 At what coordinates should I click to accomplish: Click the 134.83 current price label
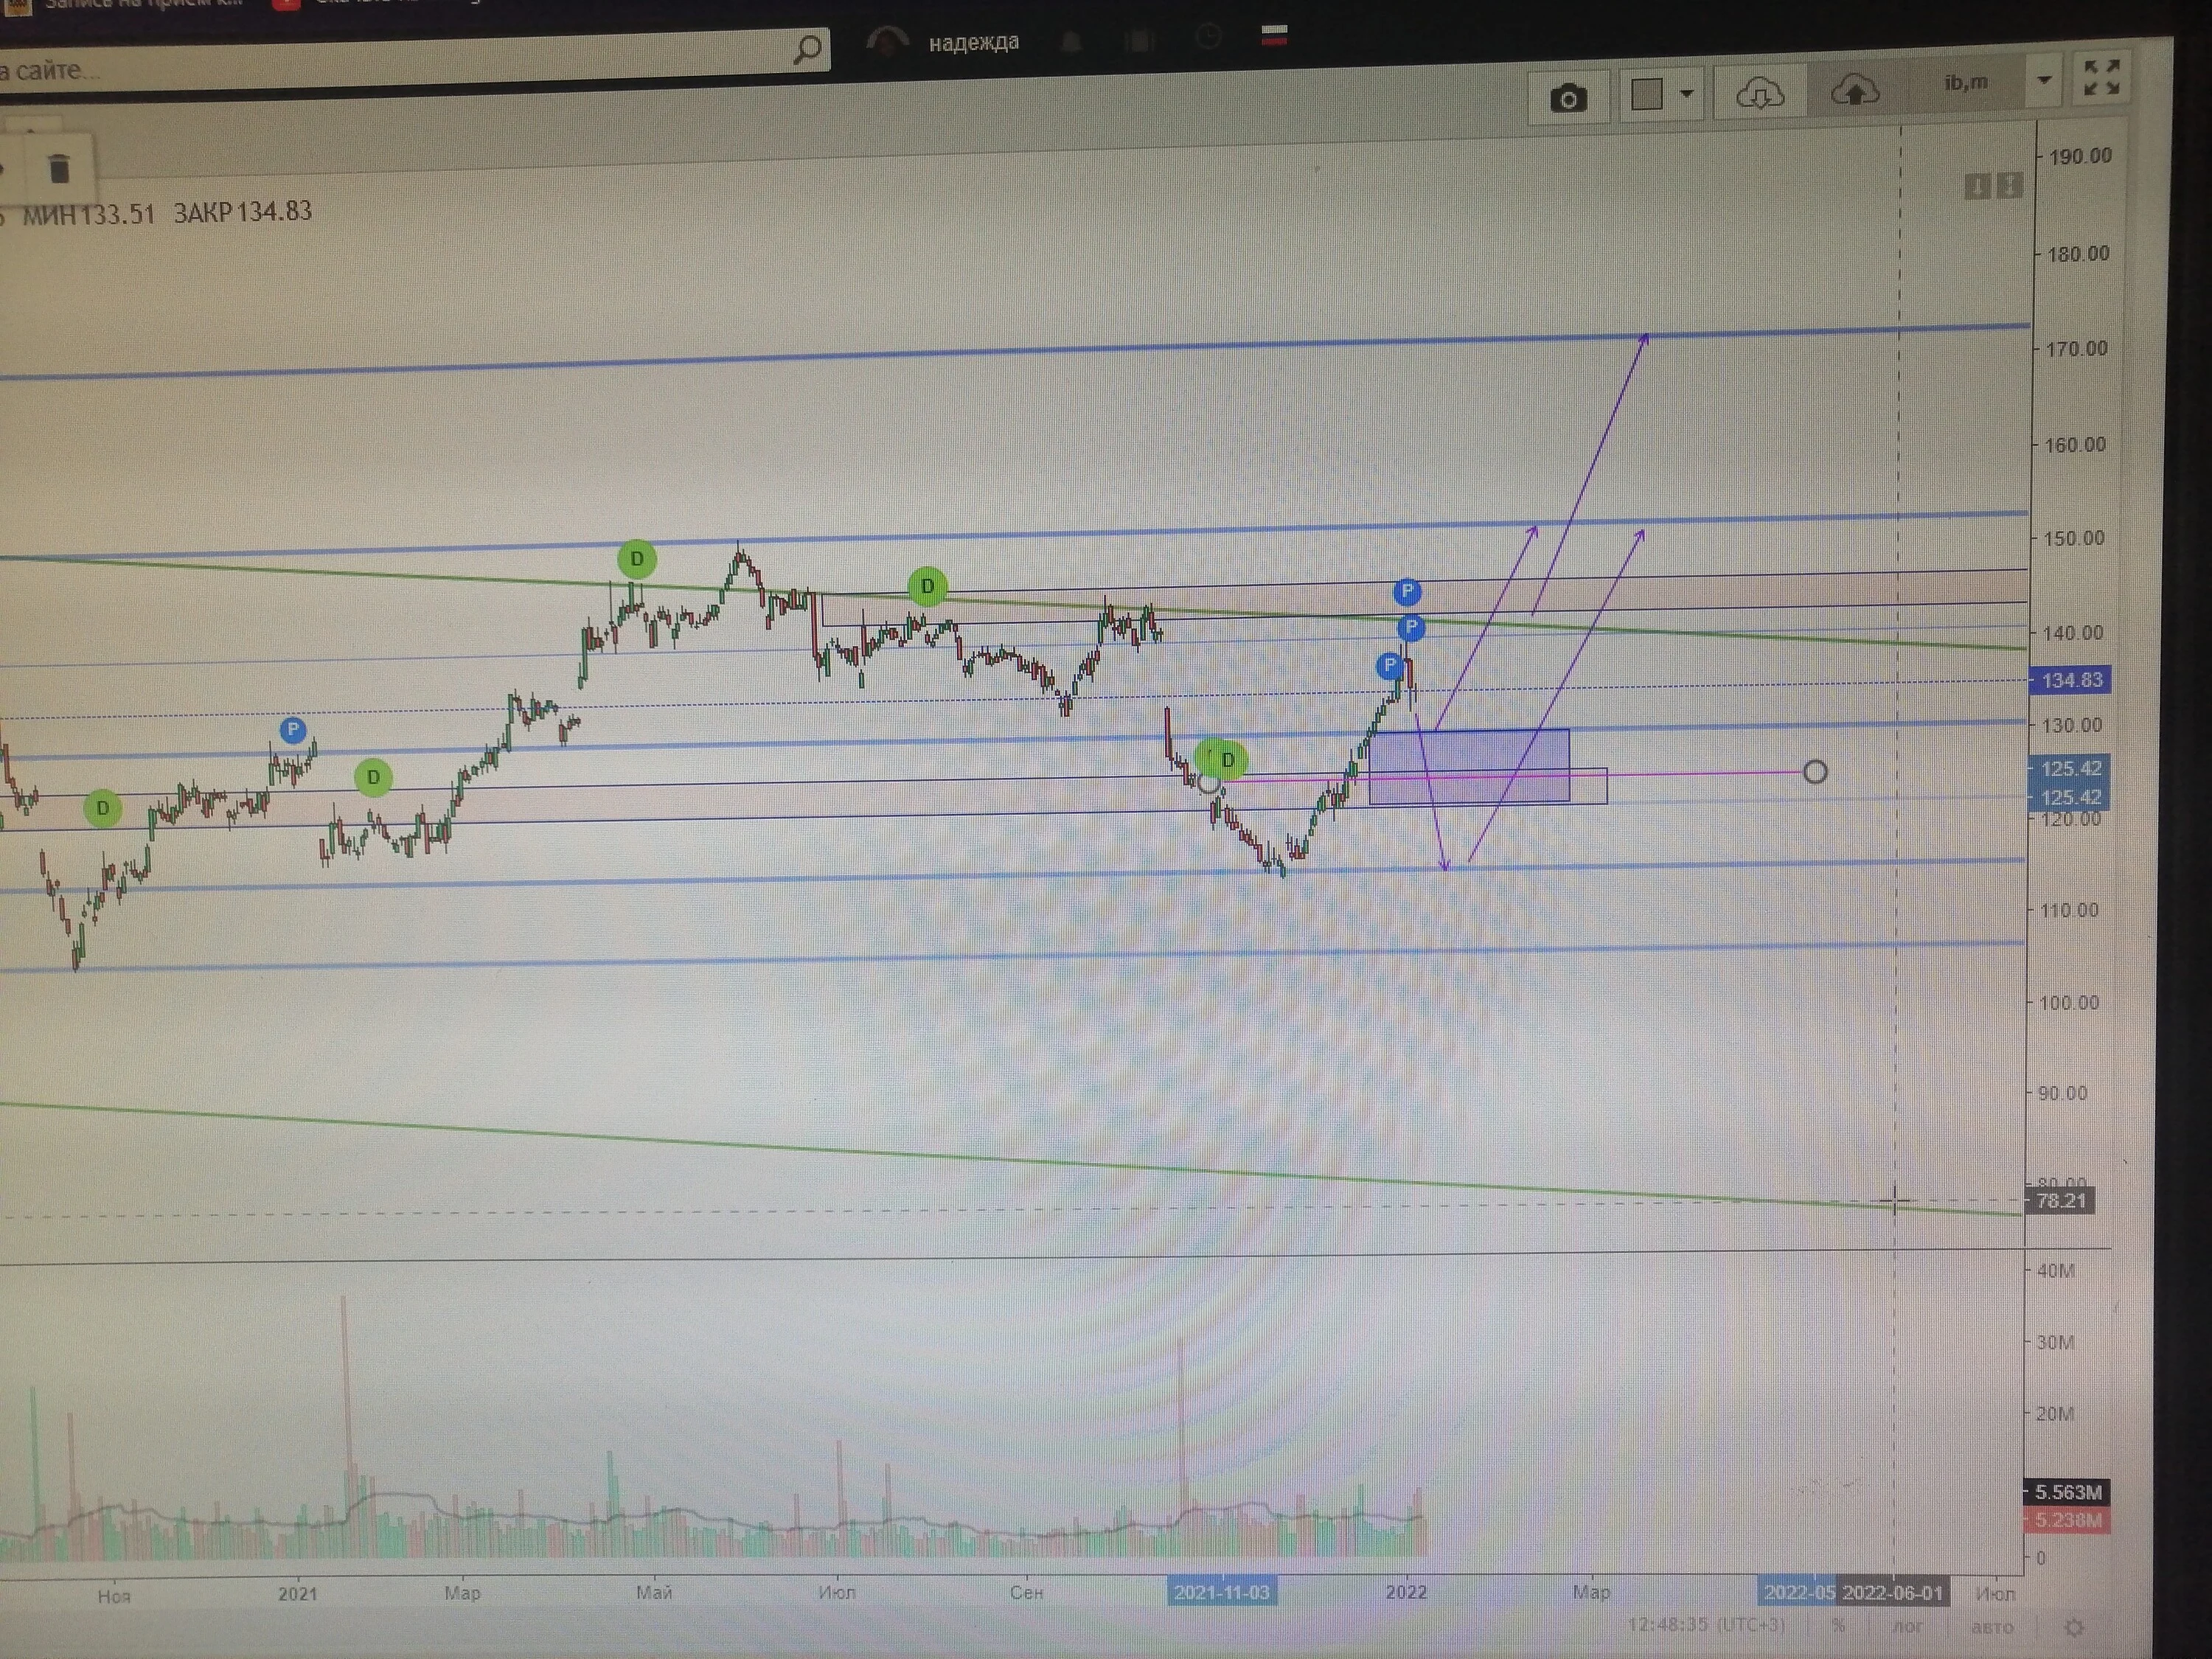click(x=2071, y=680)
